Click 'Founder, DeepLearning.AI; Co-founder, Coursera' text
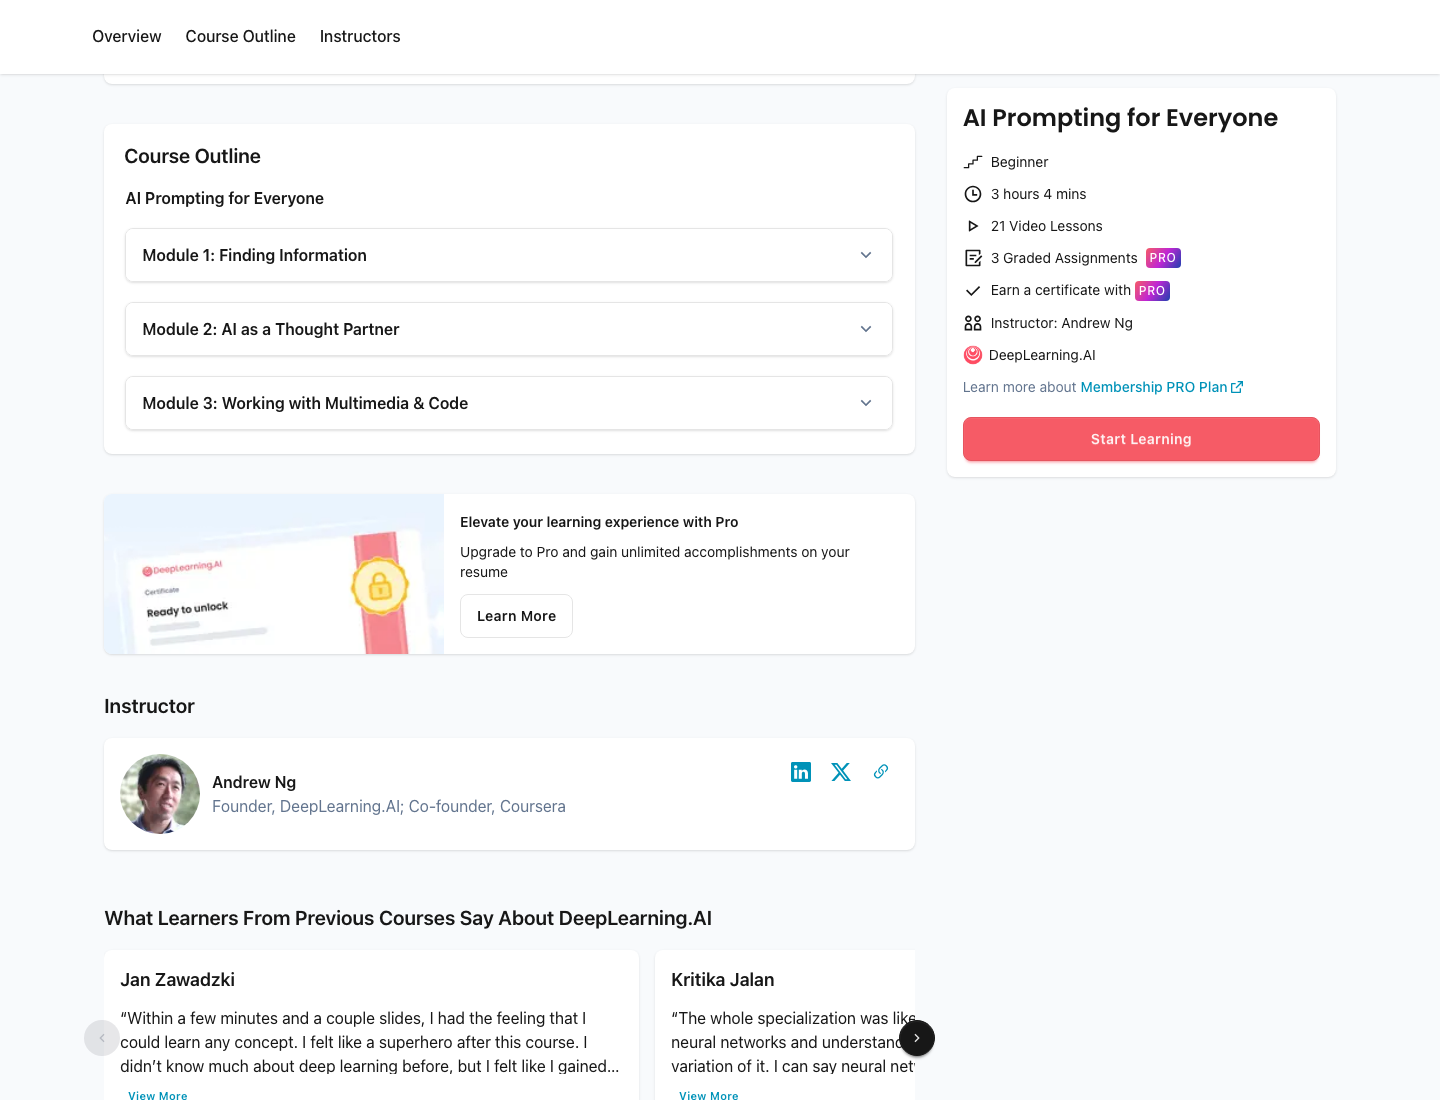The width and height of the screenshot is (1440, 1100). click(x=389, y=806)
